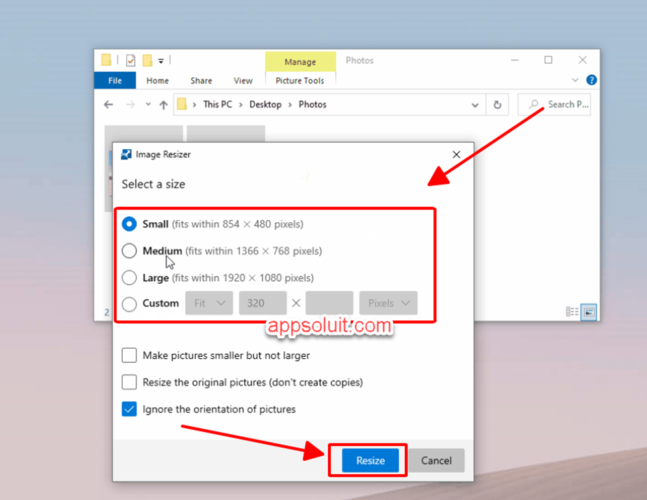Screen dimensions: 647x500
Task: Expand the chevron after This PC
Action: click(241, 105)
